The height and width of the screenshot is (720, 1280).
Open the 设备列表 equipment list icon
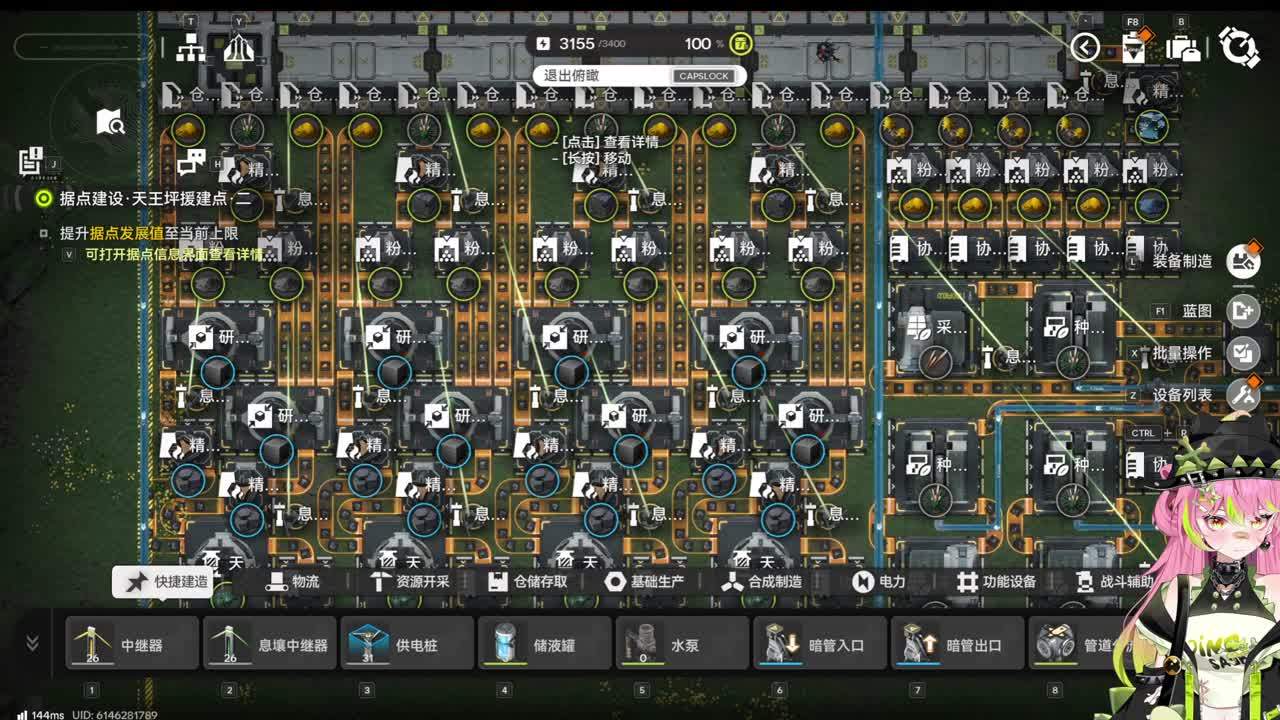1243,395
